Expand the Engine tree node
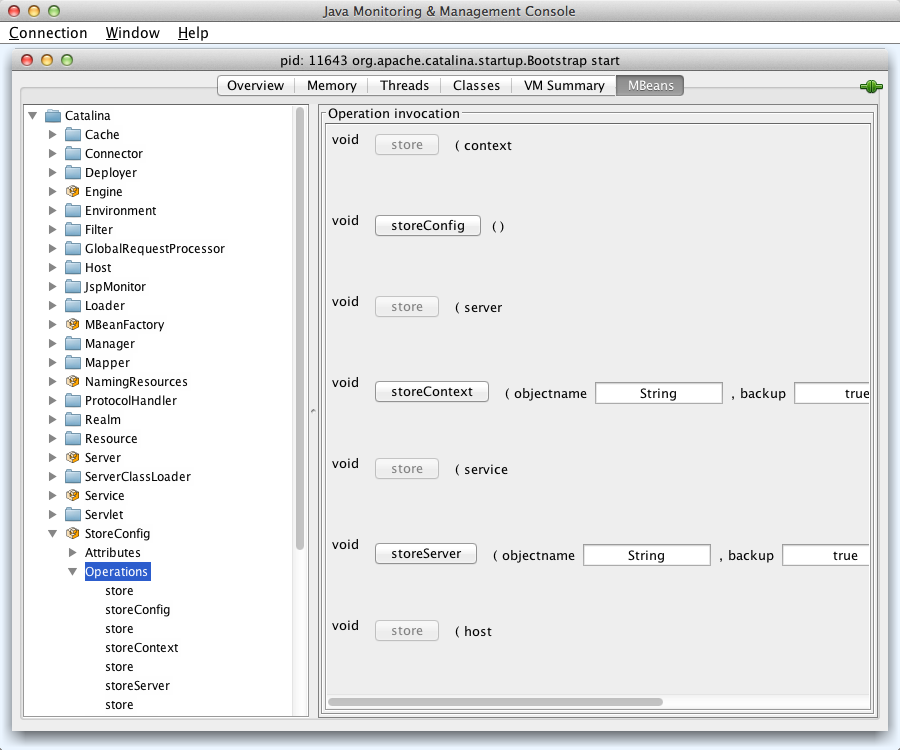Screen dimensions: 900x750 [53, 192]
